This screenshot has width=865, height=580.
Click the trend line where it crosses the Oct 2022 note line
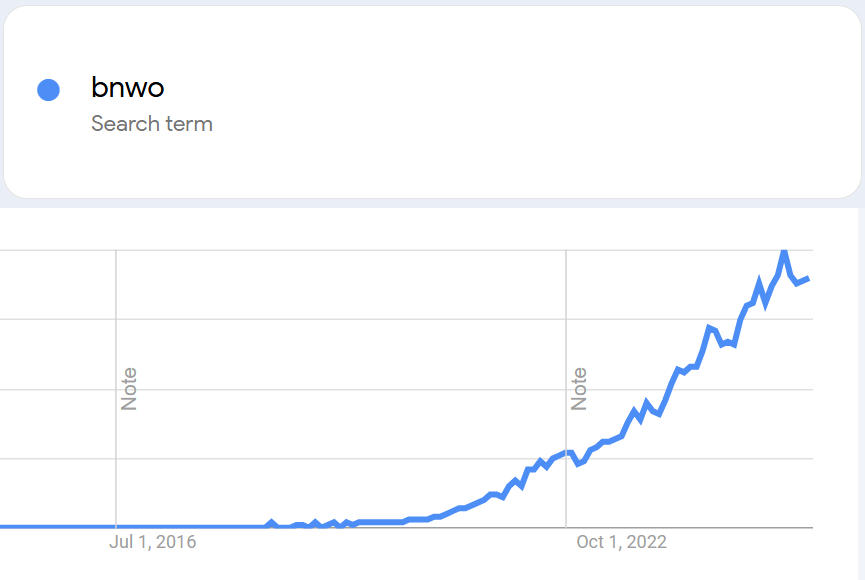[566, 453]
